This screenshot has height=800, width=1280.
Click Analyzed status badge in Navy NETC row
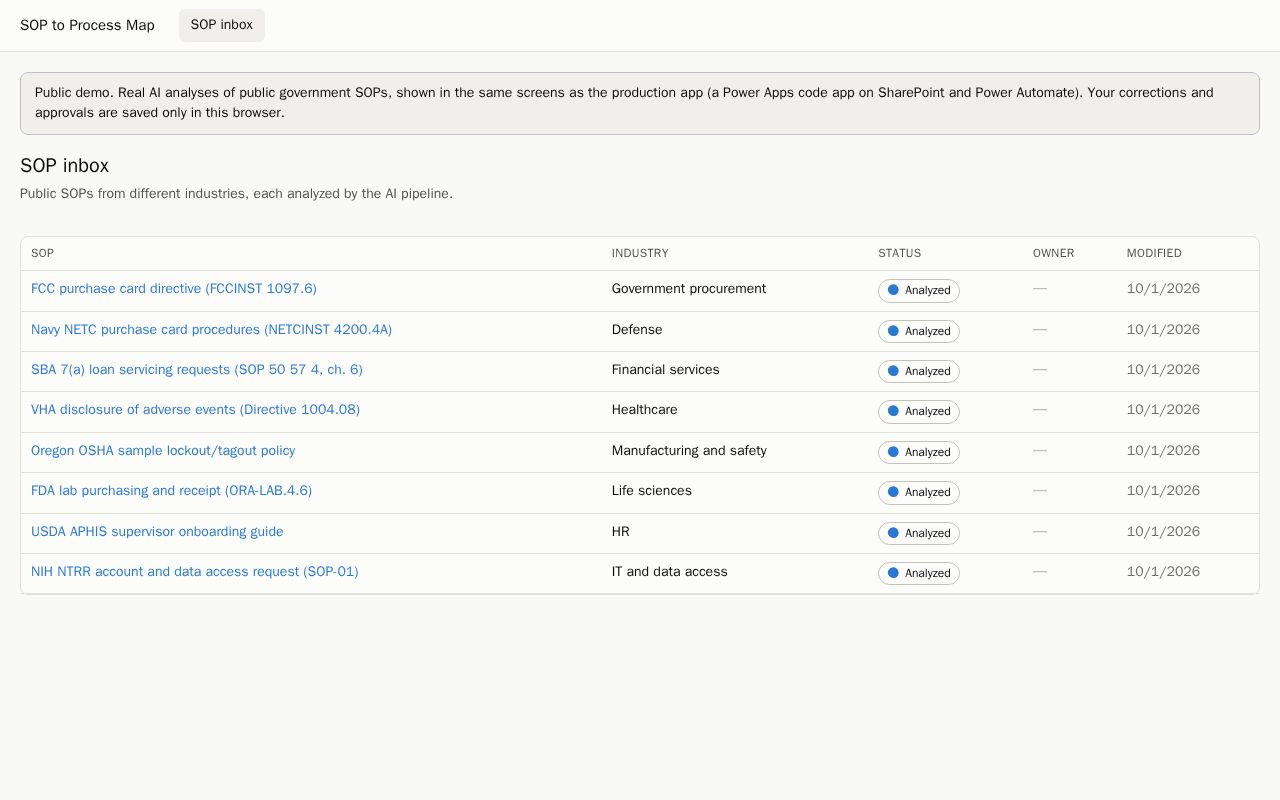[x=919, y=331]
